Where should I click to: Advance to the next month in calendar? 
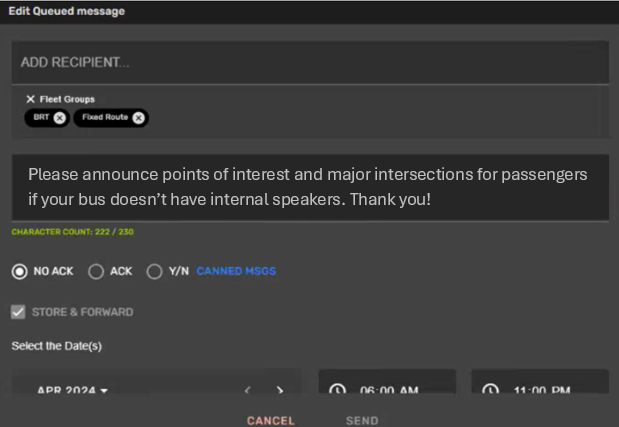[280, 390]
